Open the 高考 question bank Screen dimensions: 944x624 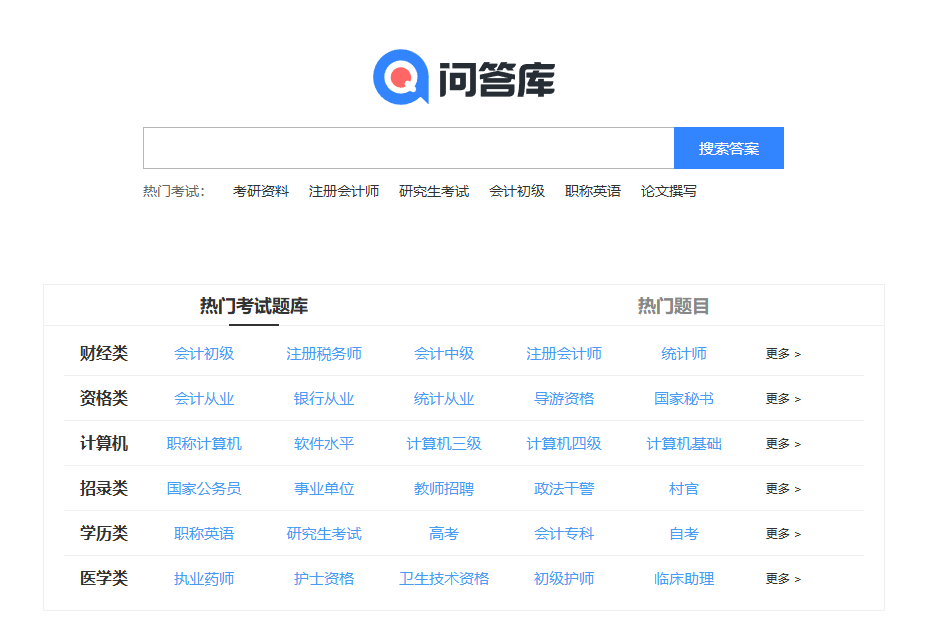(444, 534)
